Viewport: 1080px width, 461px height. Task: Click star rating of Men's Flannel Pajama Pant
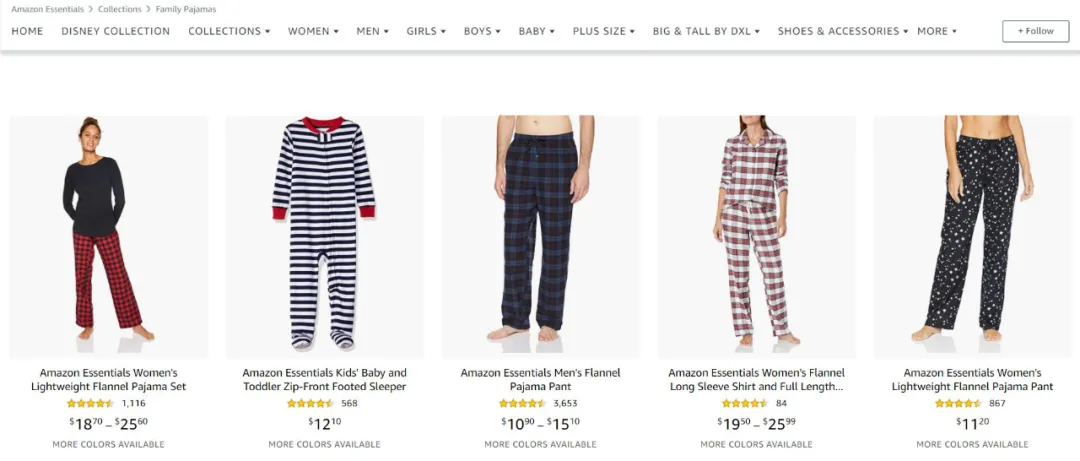[522, 403]
